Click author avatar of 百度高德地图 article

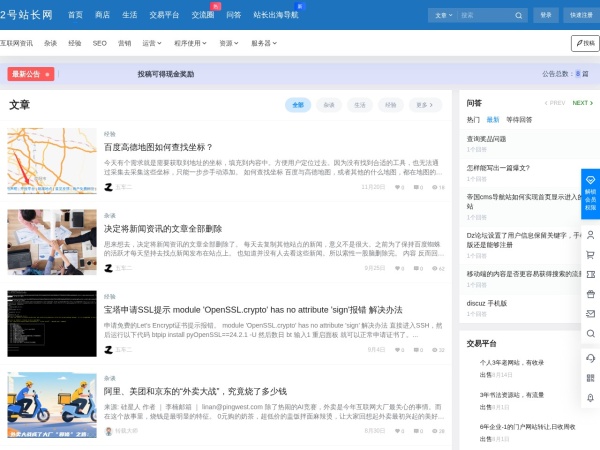click(109, 187)
